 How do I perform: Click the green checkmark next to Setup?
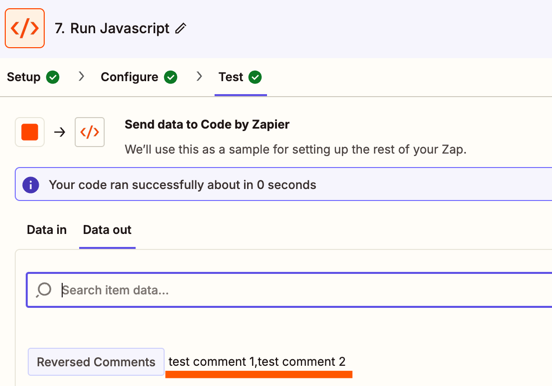click(53, 77)
